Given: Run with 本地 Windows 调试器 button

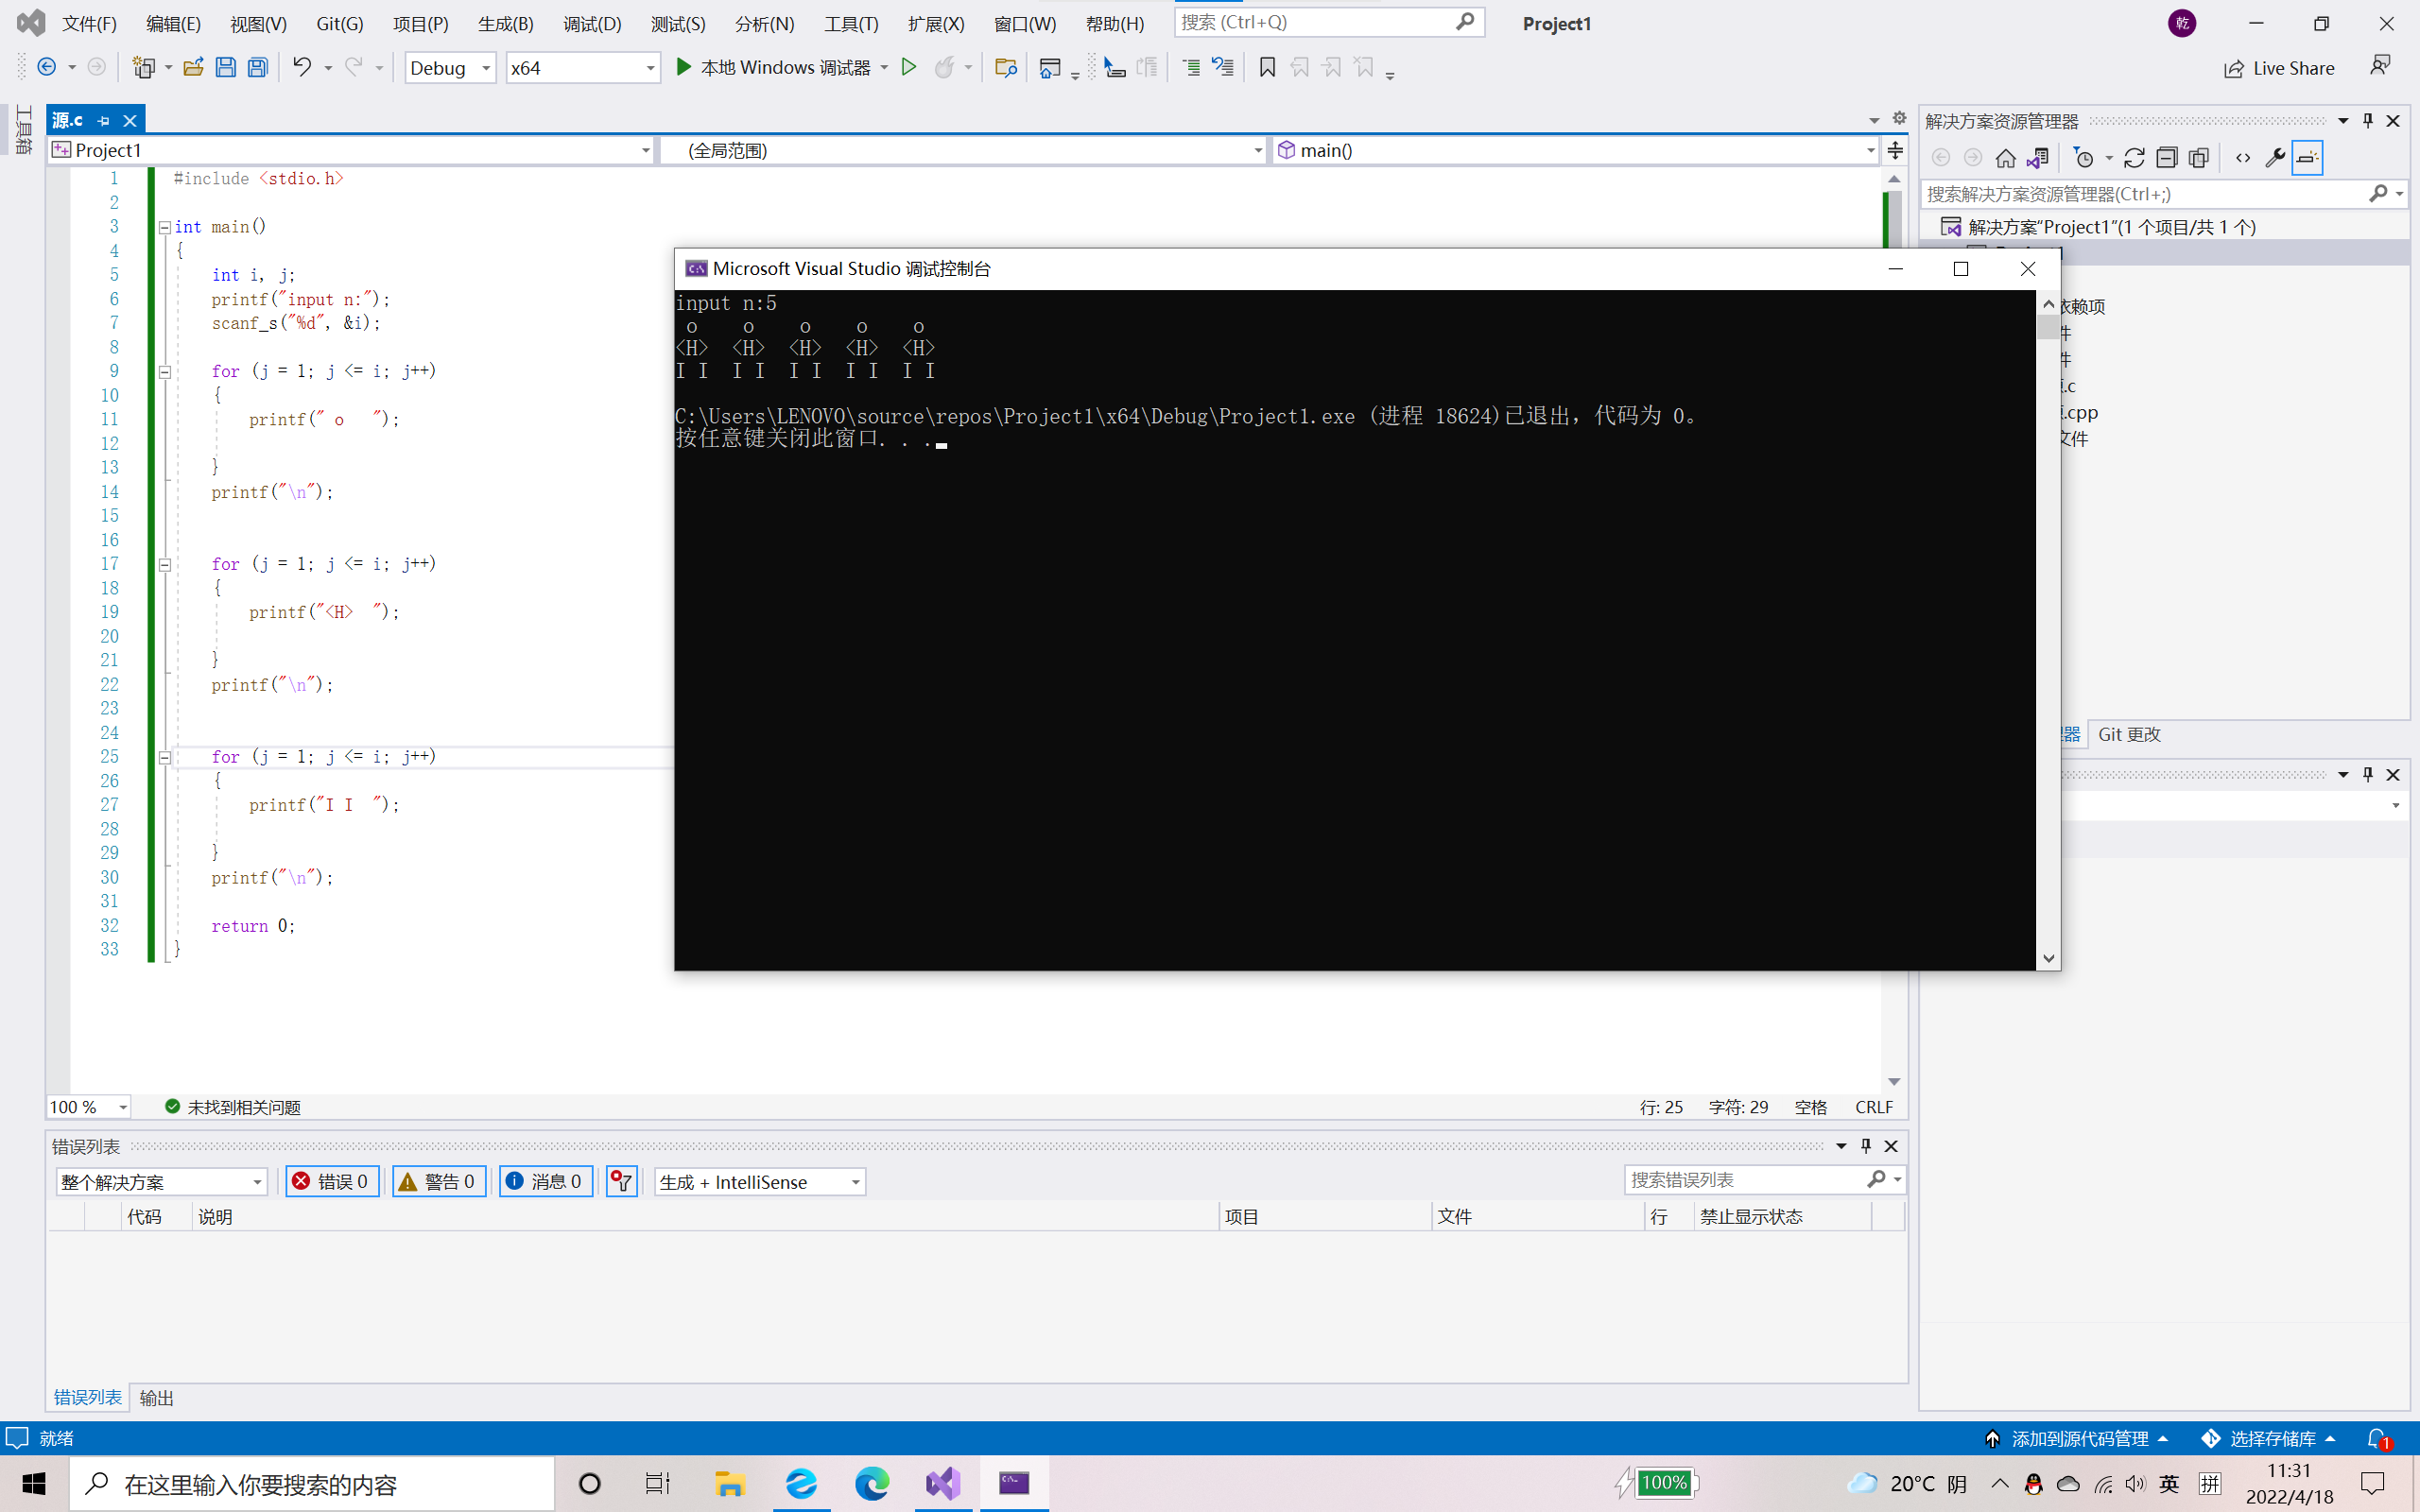Looking at the screenshot, I should tap(773, 67).
